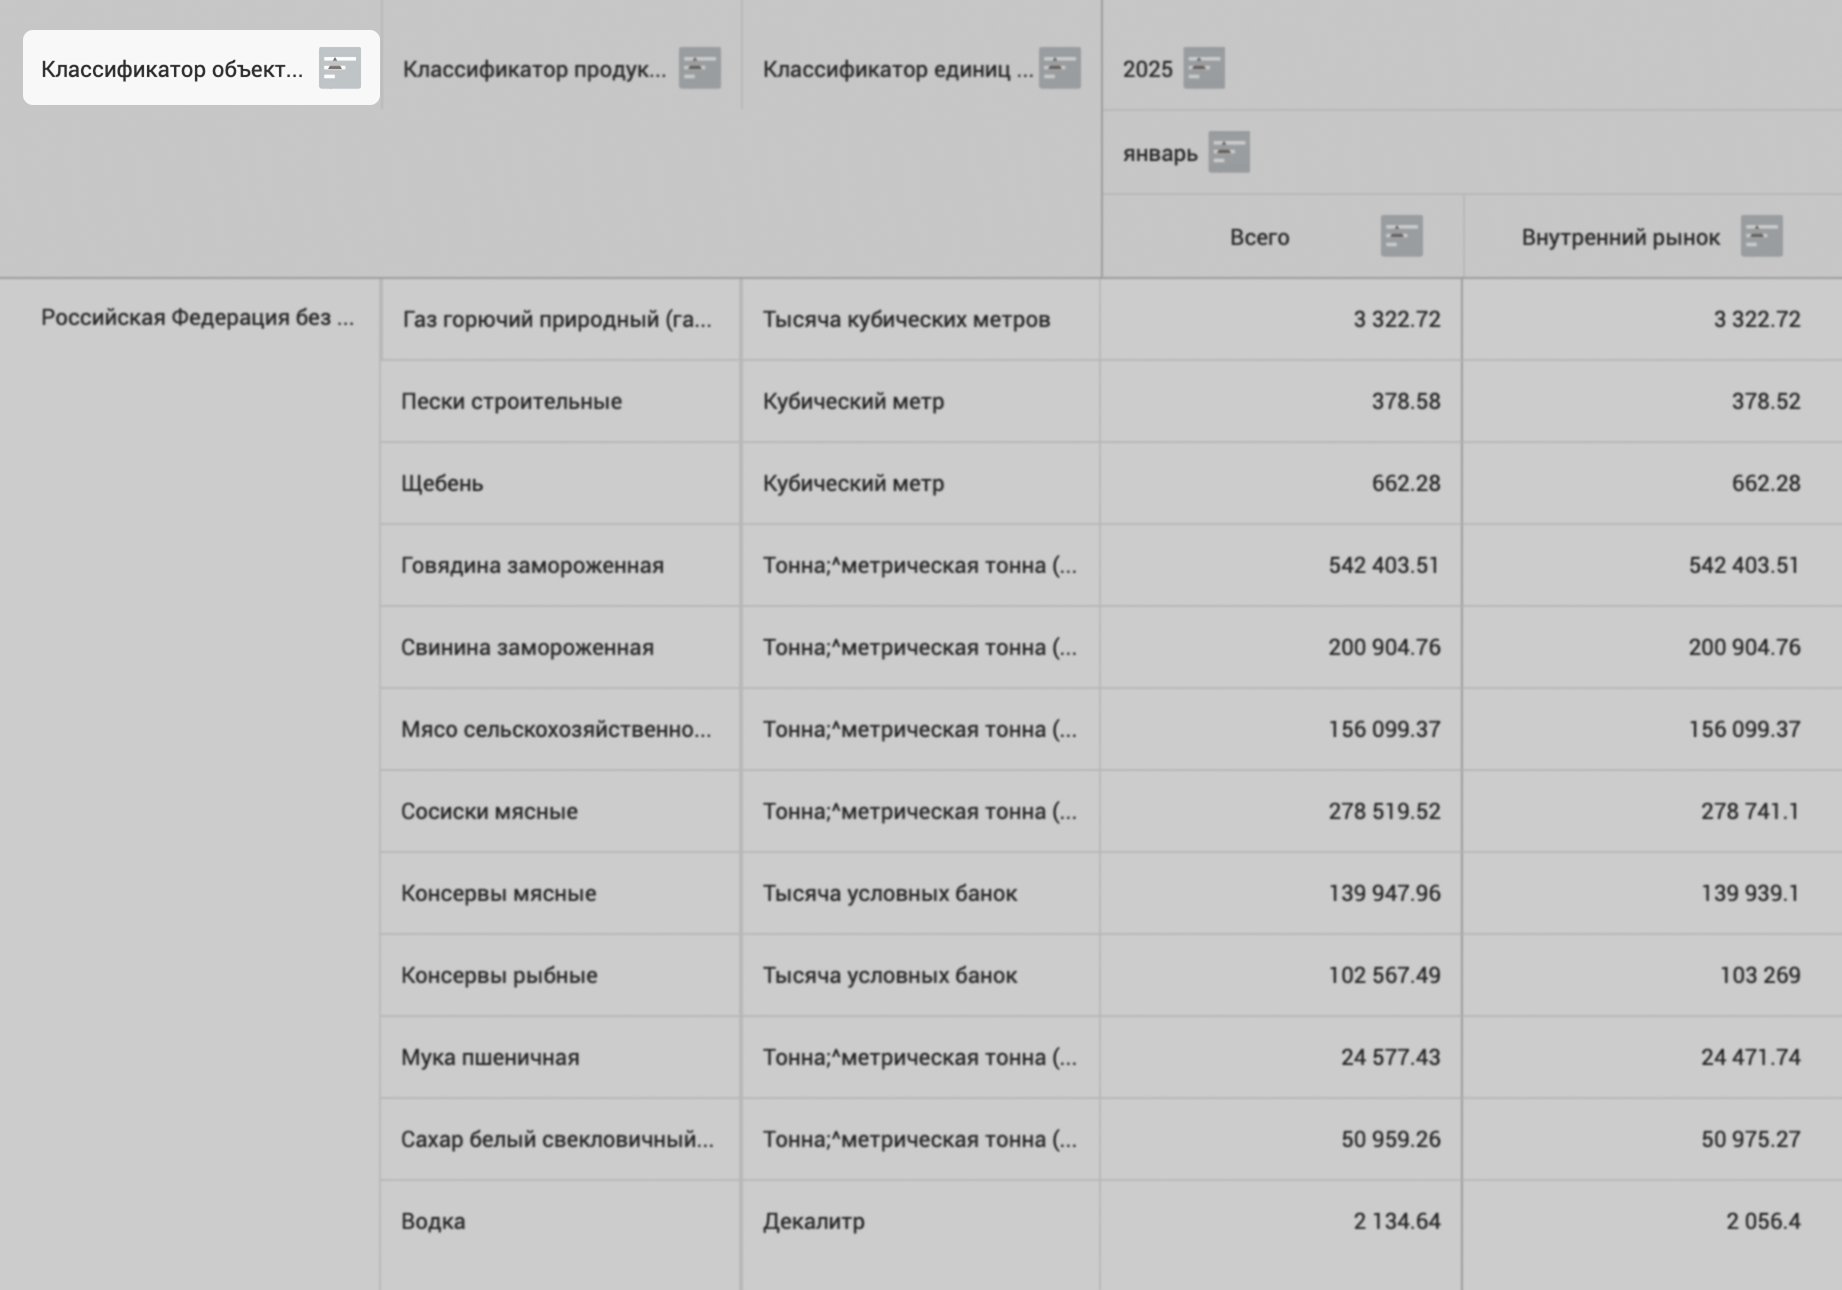The image size is (1842, 1290).
Task: Select the Сосиски мясные product cell
Action: pos(489,811)
